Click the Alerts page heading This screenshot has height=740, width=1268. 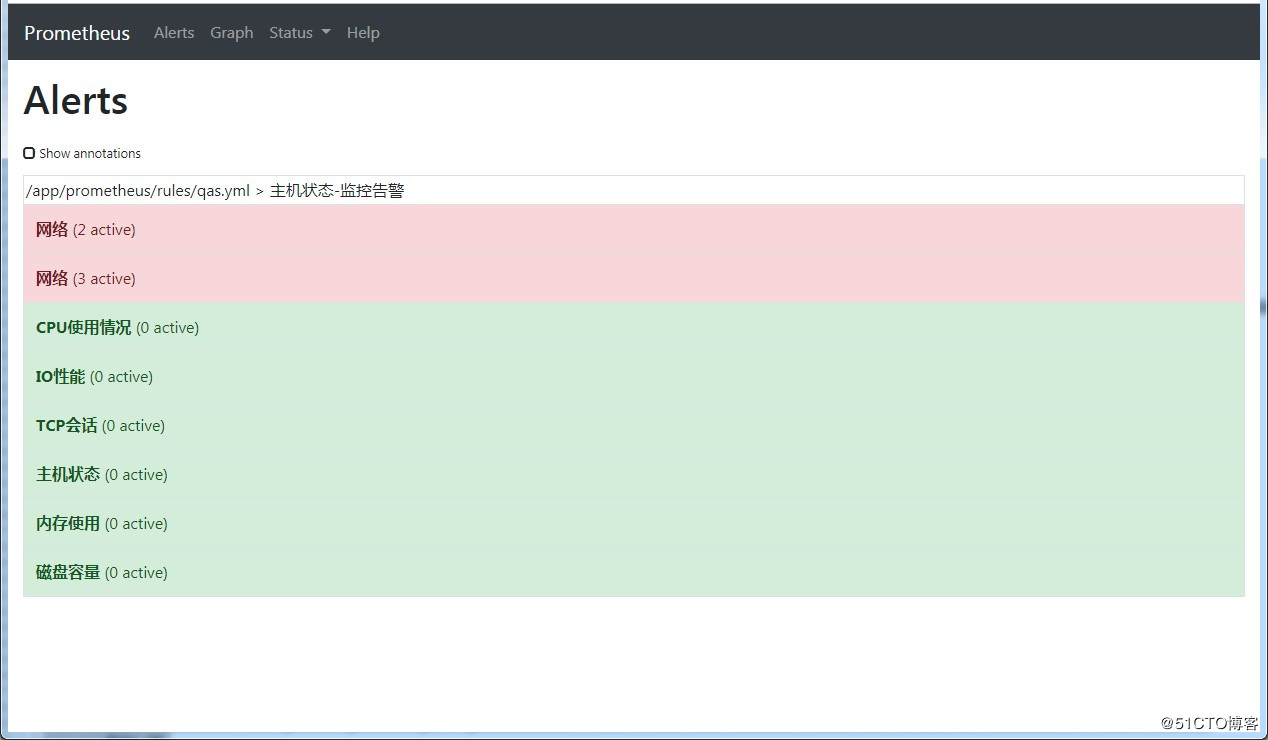pos(76,101)
